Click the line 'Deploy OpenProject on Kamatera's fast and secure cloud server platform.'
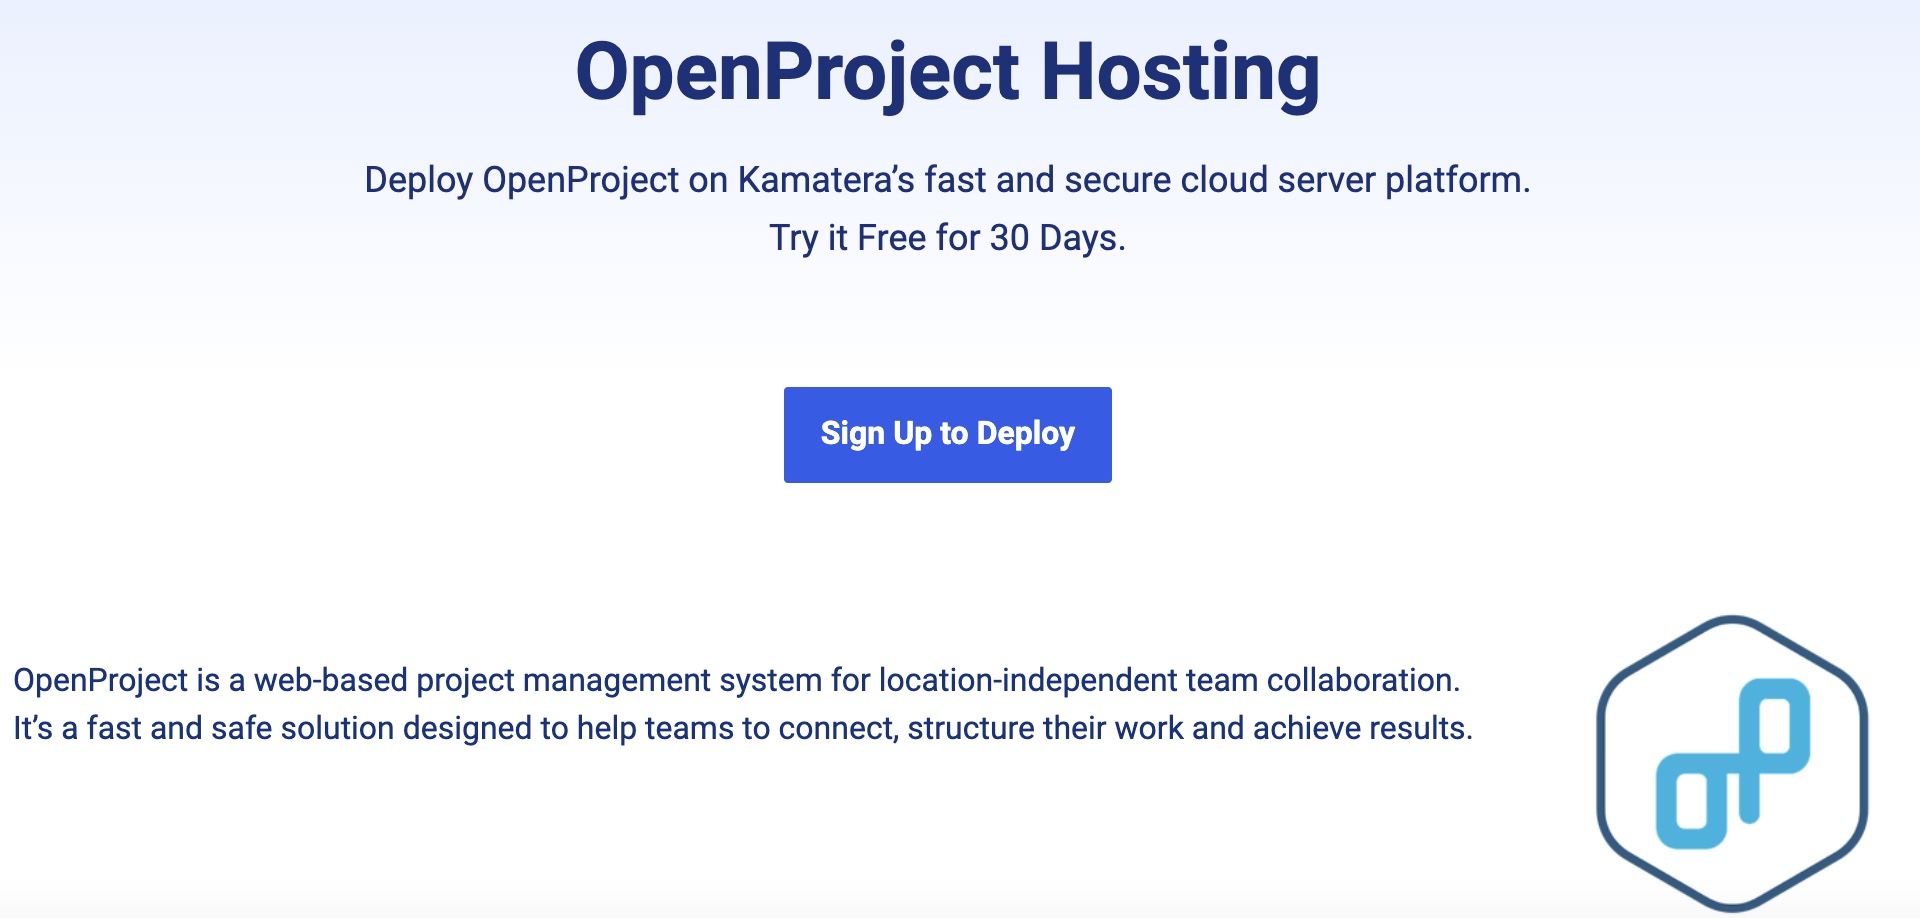 tap(947, 180)
